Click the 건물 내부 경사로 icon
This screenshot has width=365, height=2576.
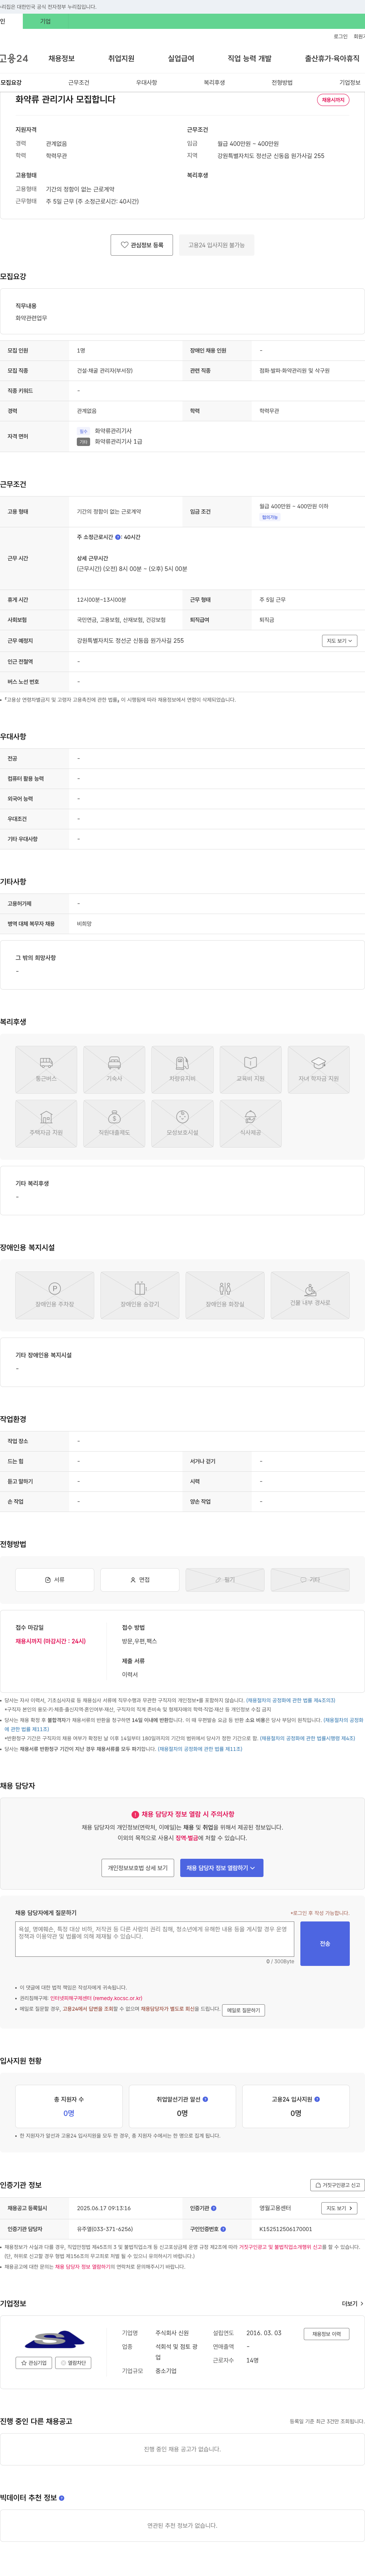coord(310,1295)
